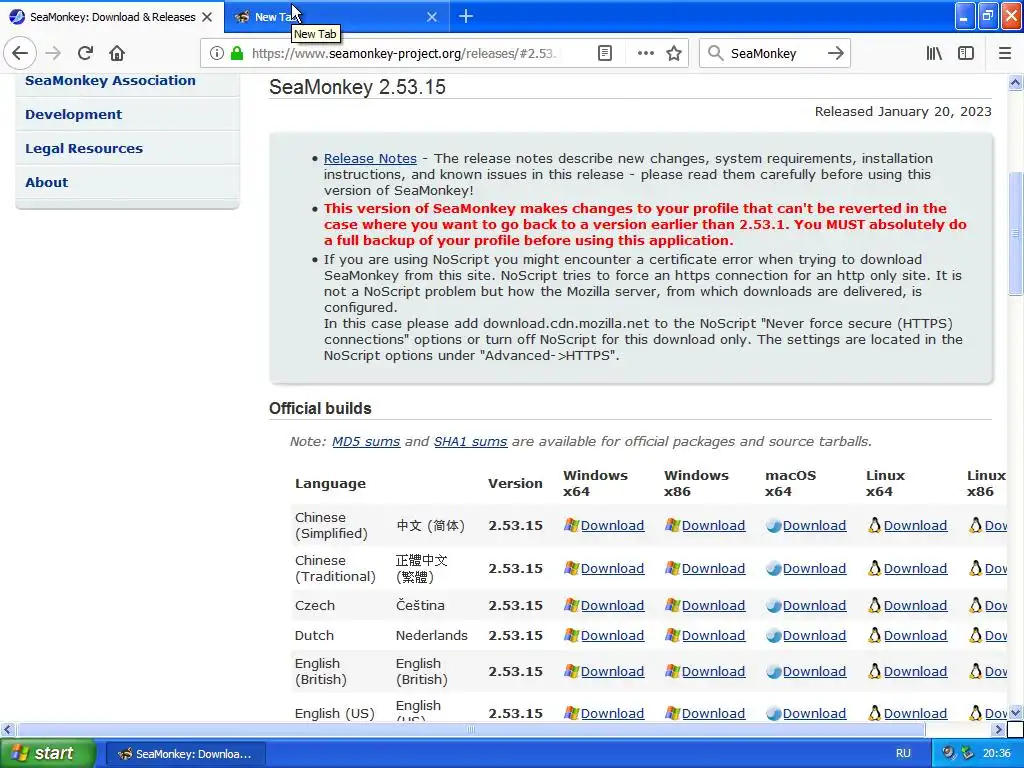Click Linux penguin icon in English British x64
The height and width of the screenshot is (768, 1024).
point(874,671)
